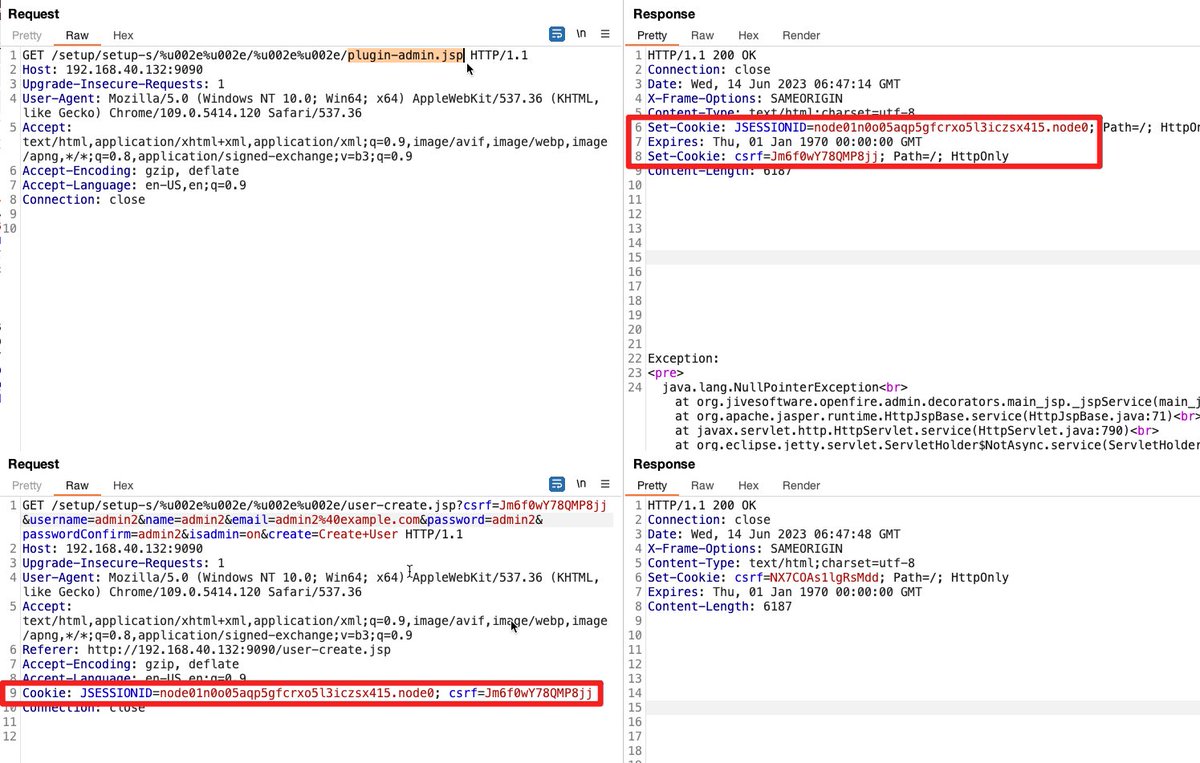
Task: Toggle \n non-printable character display, top Request
Action: pos(581,33)
